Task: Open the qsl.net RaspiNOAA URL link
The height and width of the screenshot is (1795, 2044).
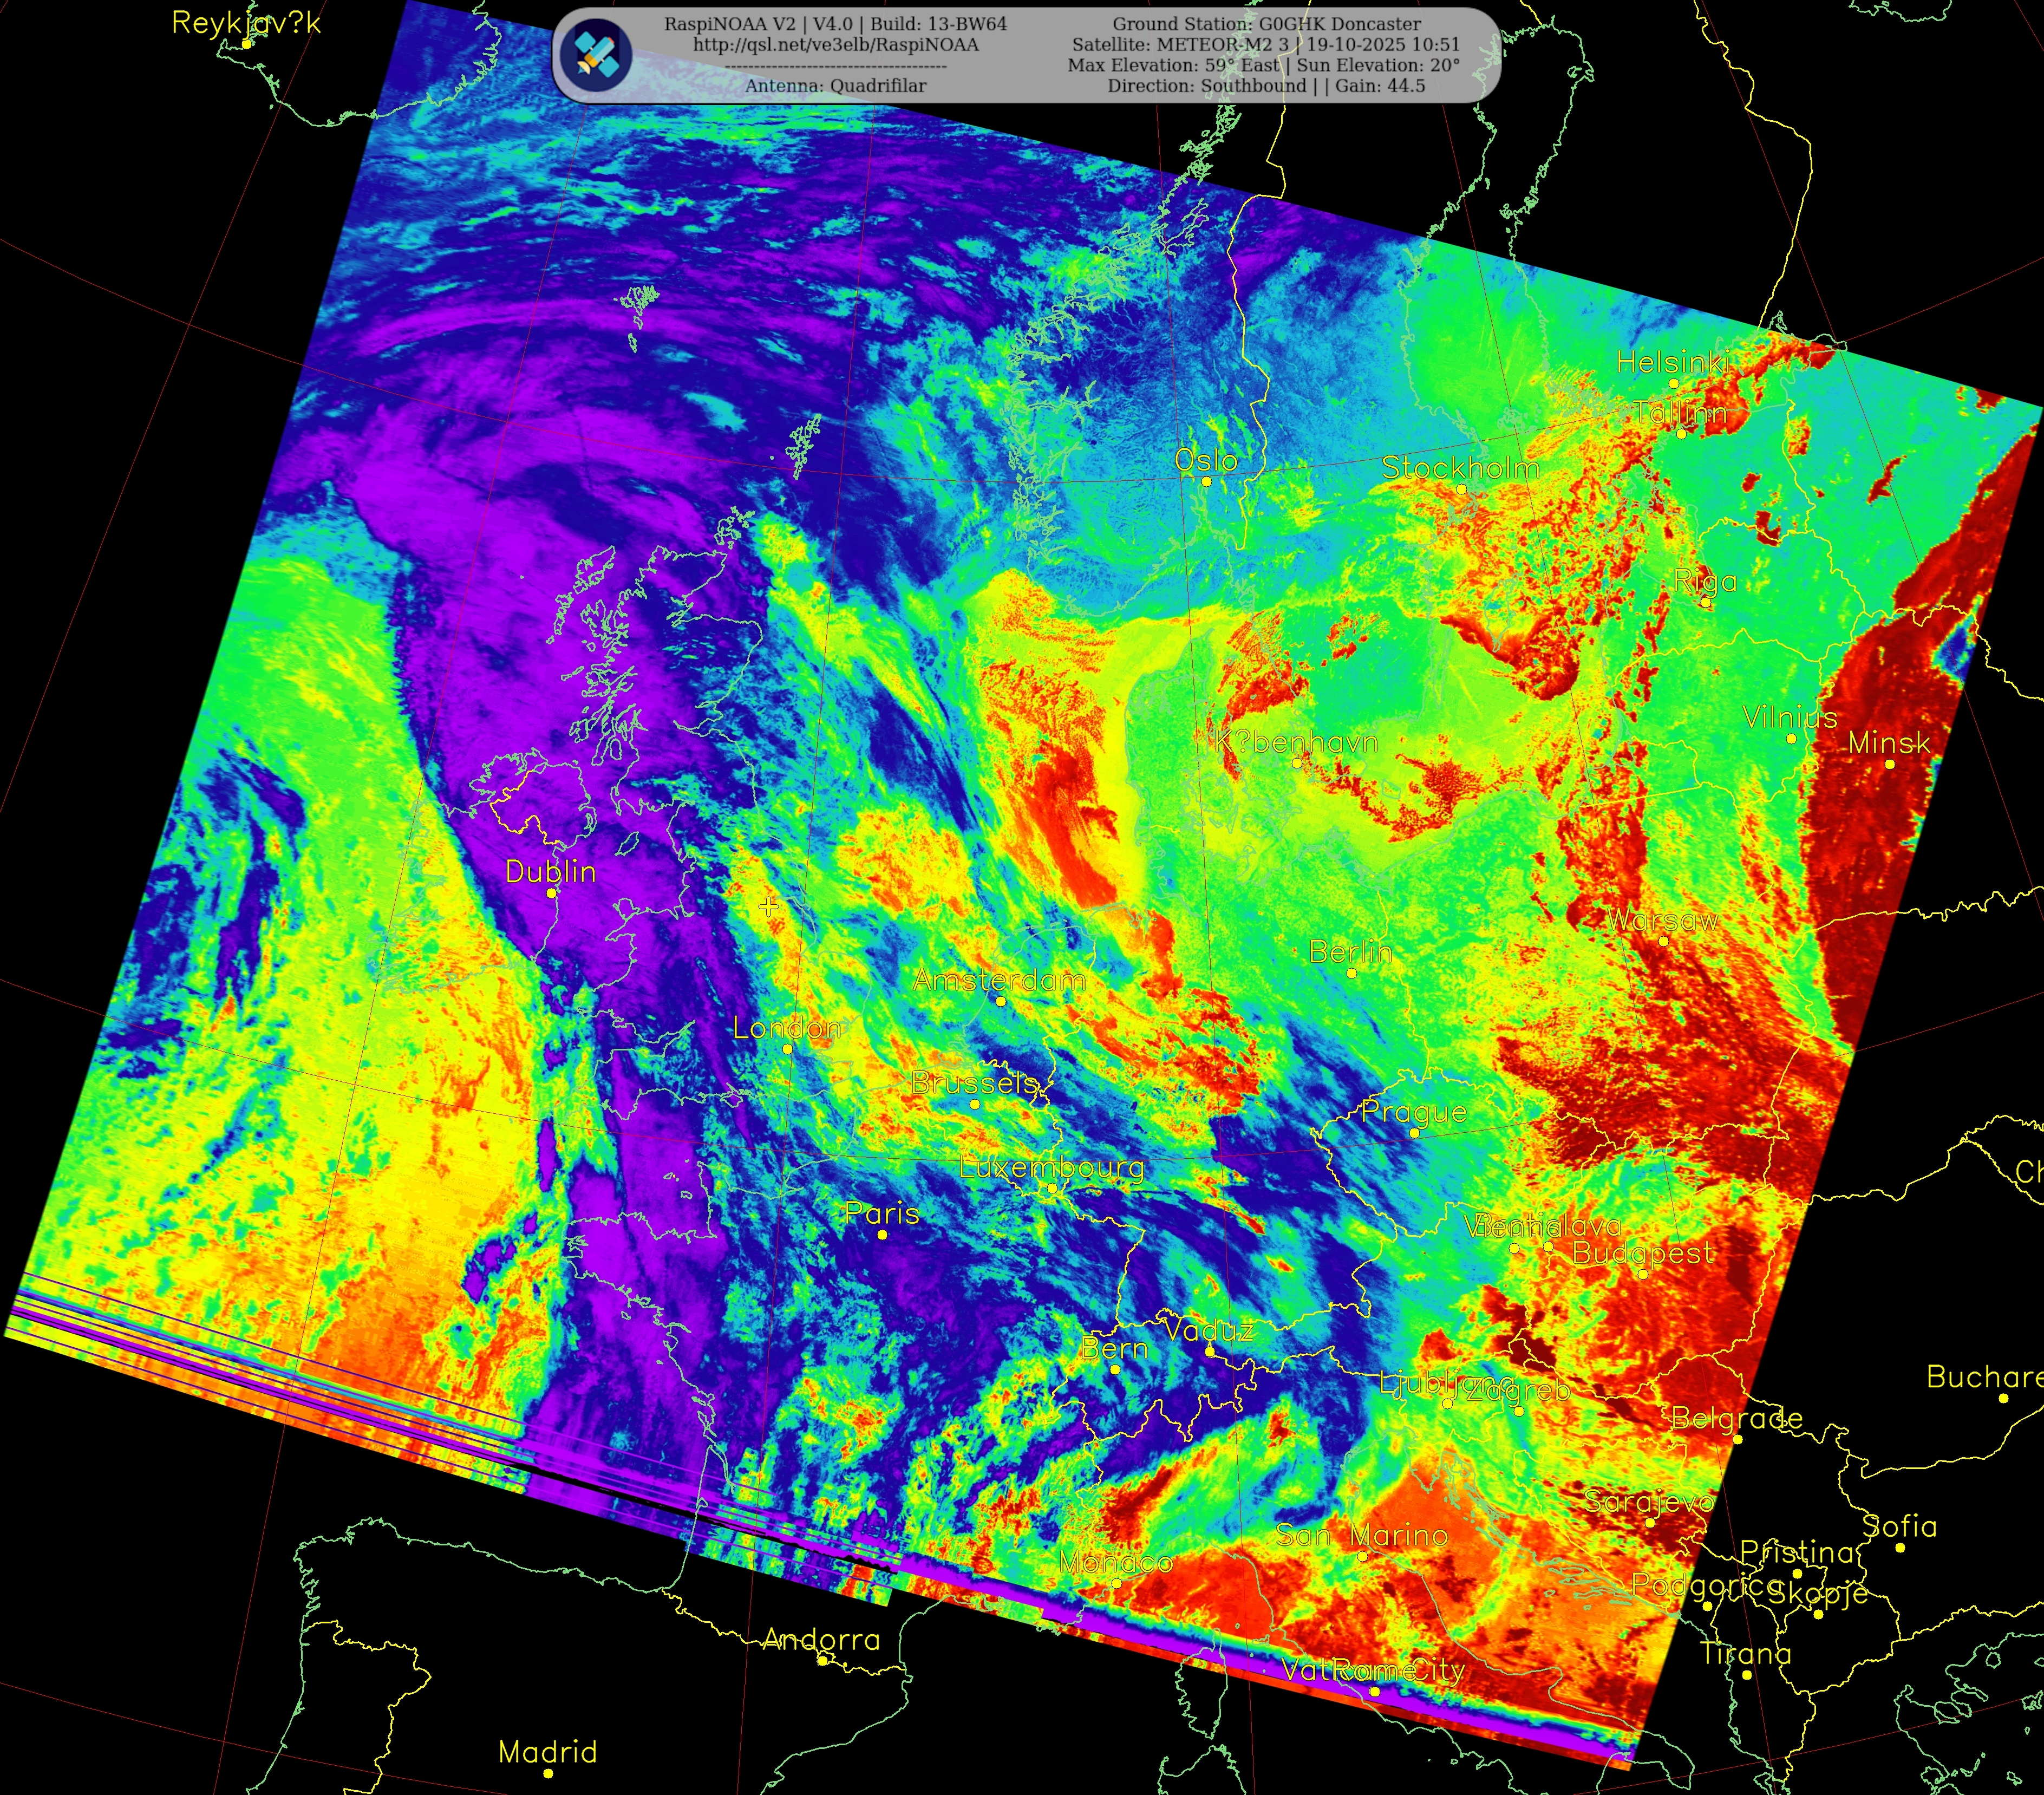Action: [835, 45]
